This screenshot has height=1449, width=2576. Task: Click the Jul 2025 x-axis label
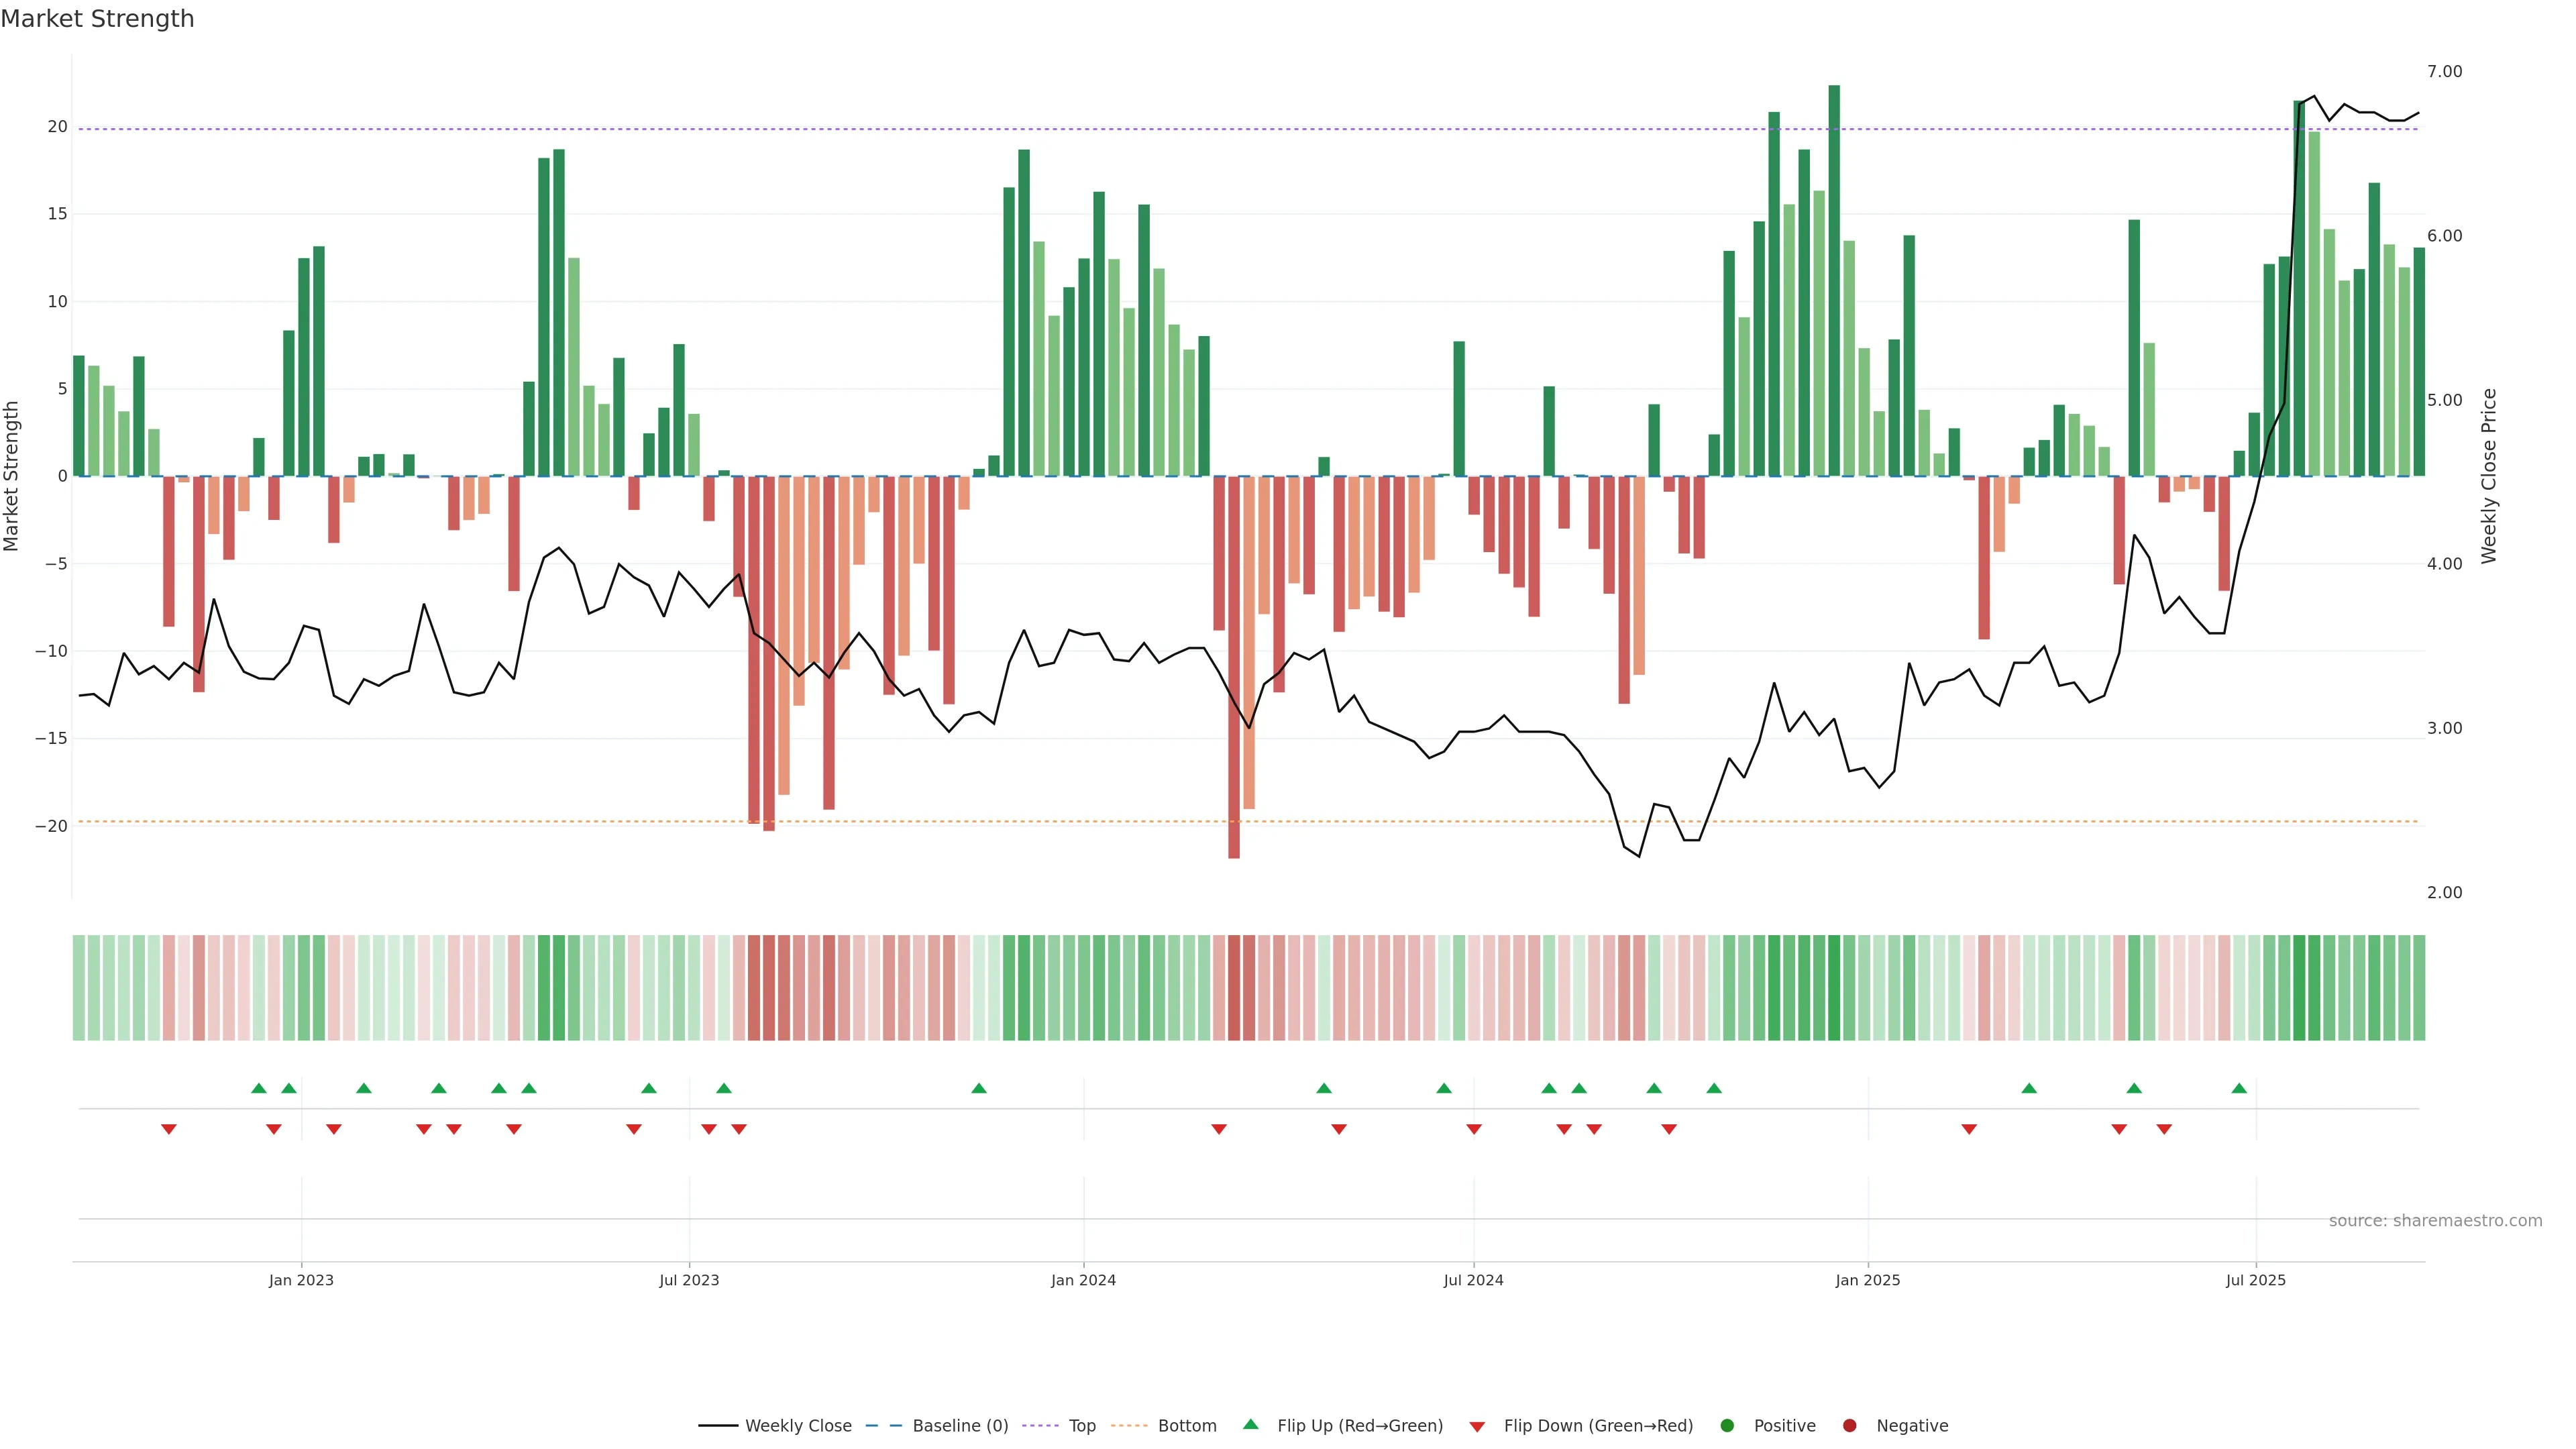(x=2255, y=1280)
